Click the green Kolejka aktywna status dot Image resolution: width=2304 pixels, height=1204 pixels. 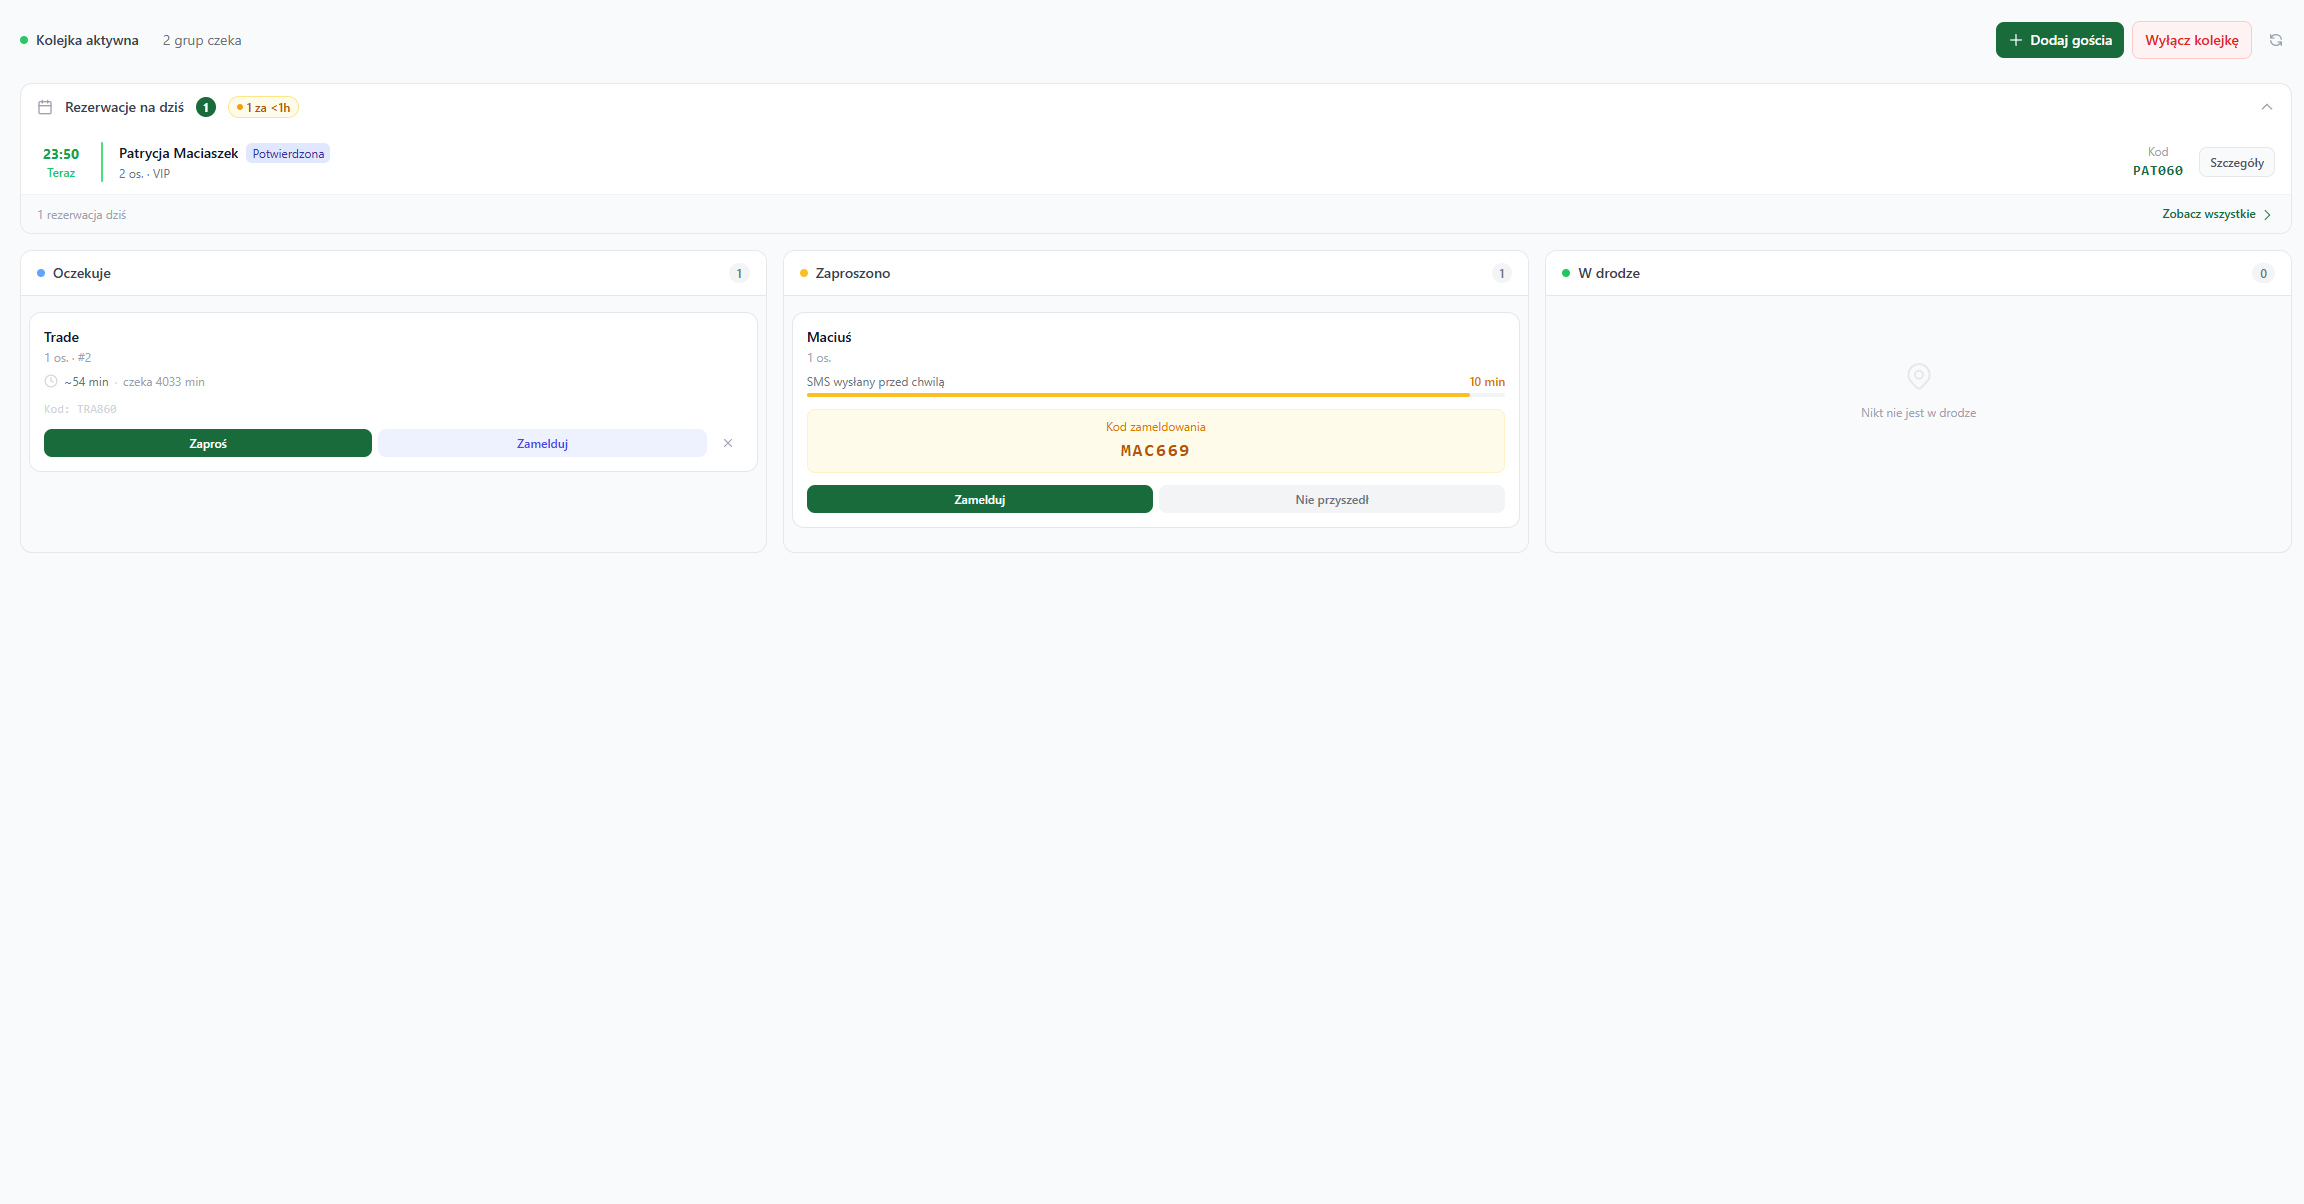24,40
